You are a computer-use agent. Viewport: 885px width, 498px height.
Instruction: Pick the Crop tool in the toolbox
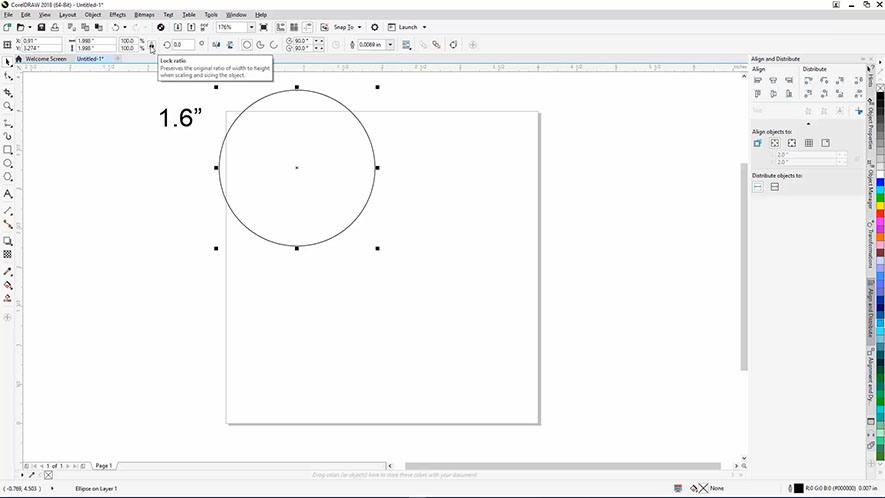click(8, 91)
